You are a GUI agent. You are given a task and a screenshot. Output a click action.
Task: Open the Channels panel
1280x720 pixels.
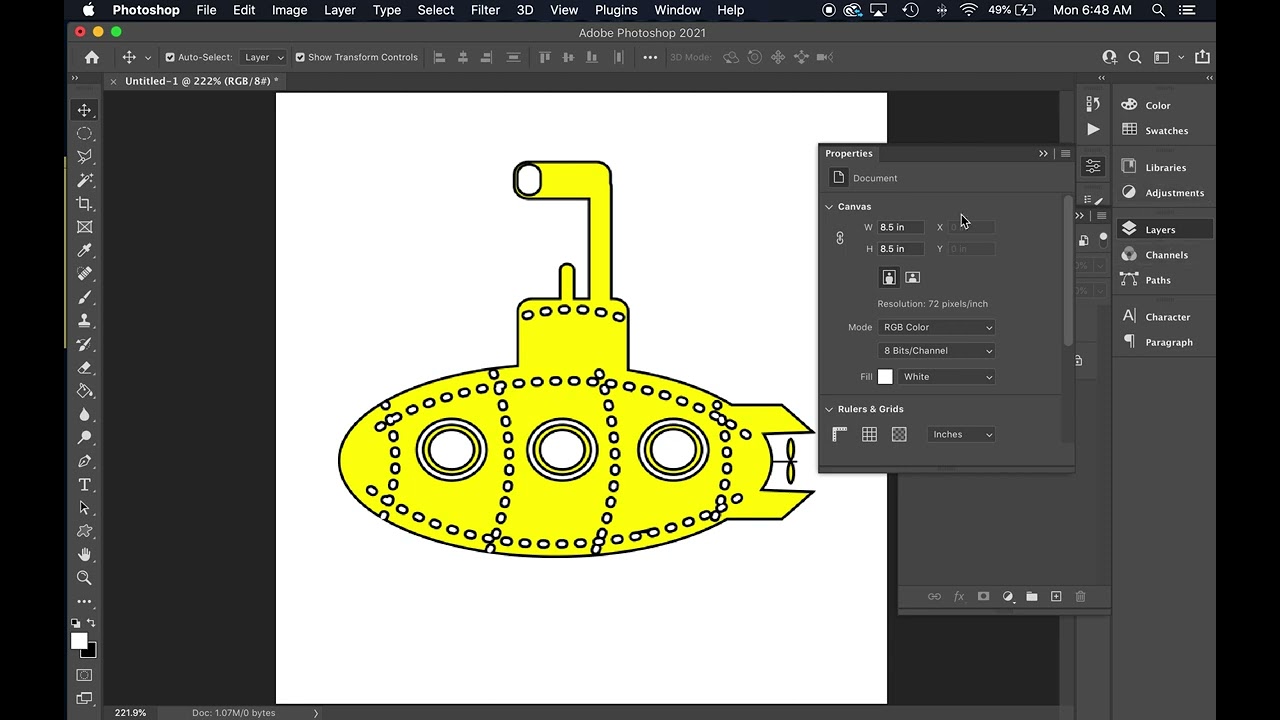pyautogui.click(x=1166, y=255)
